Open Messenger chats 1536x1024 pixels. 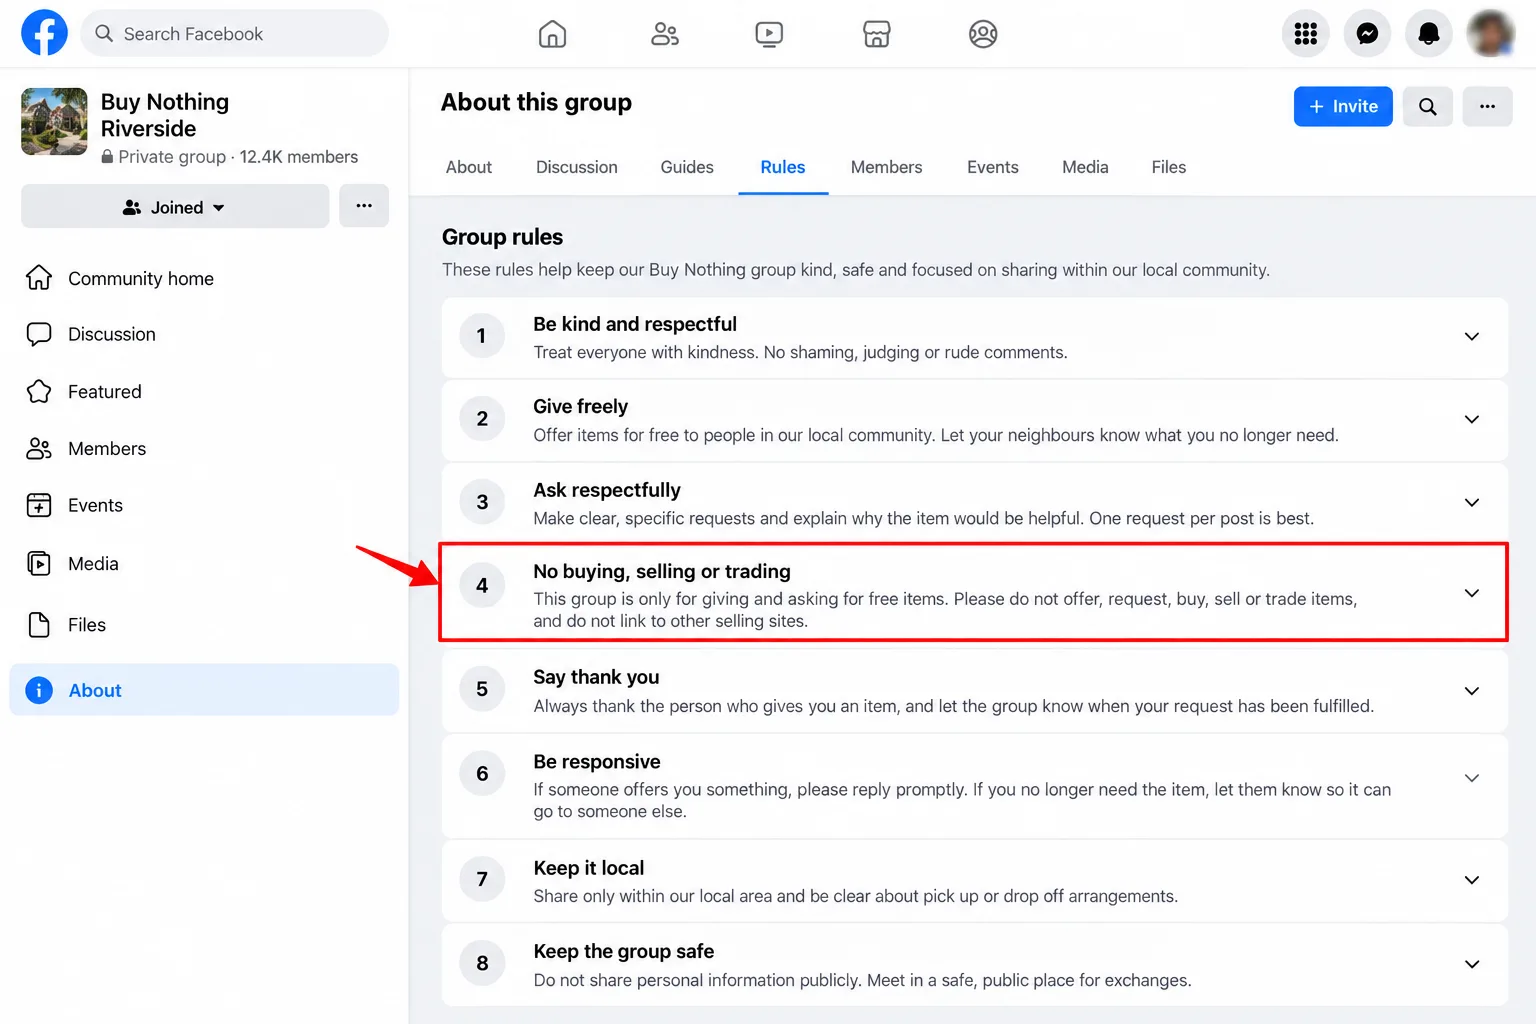1367,34
